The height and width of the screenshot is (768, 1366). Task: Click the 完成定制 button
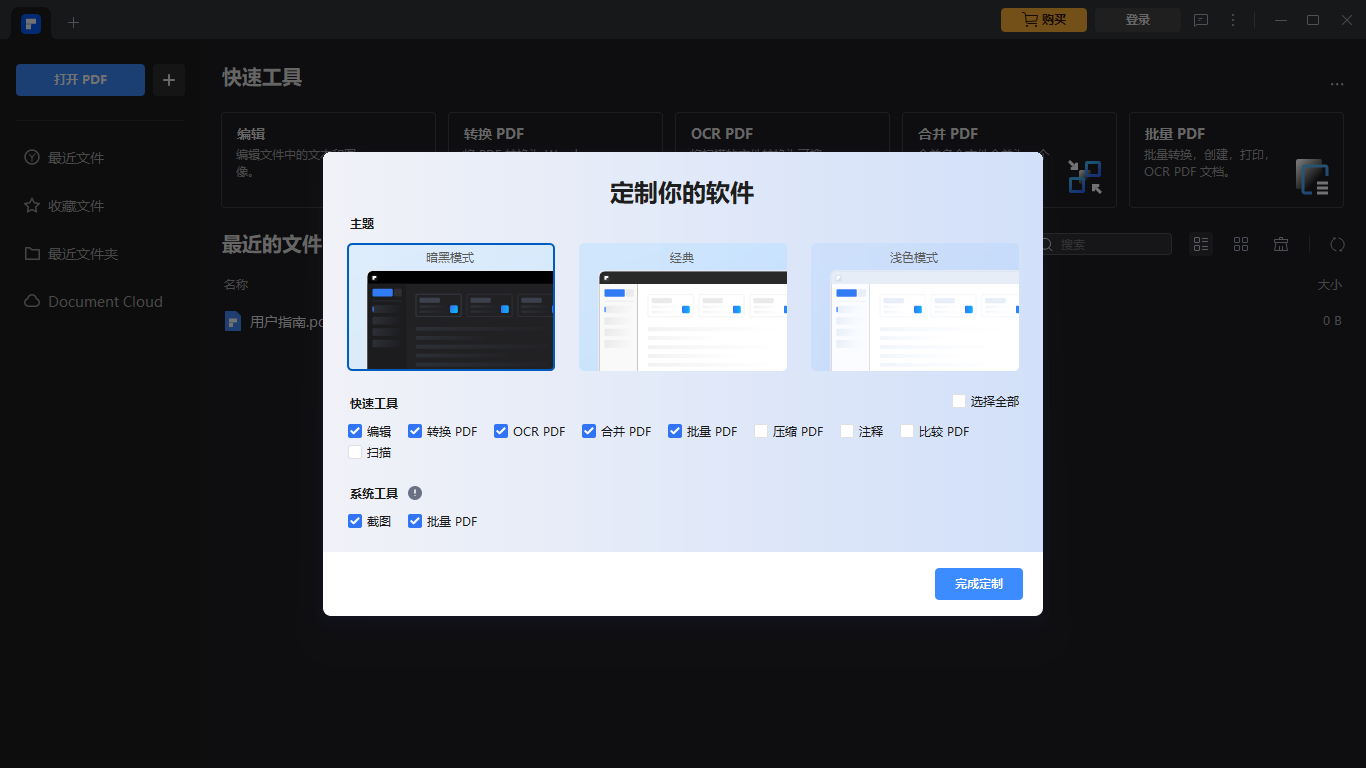978,584
